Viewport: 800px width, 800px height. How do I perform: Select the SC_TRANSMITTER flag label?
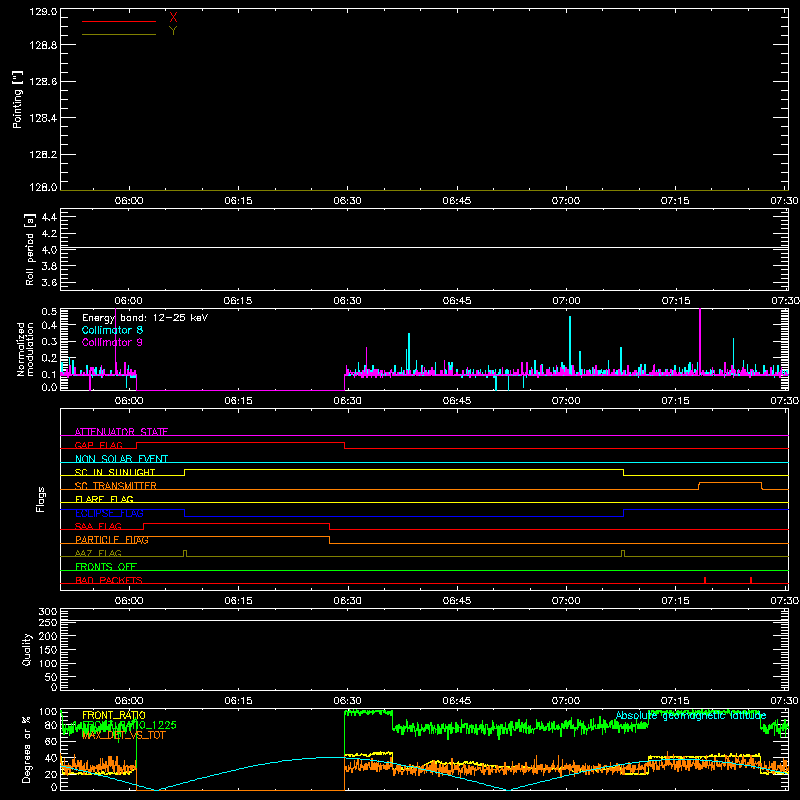point(116,486)
